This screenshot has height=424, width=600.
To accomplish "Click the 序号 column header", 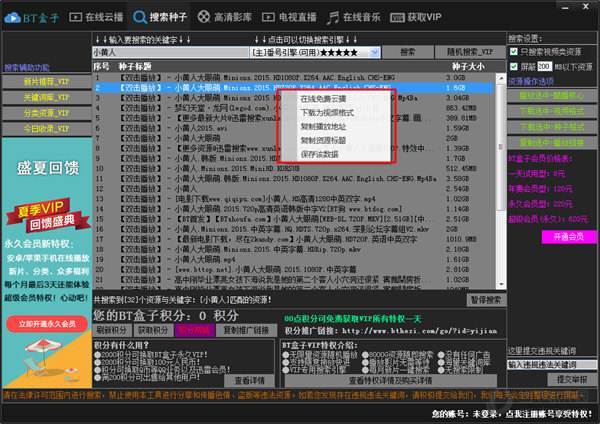I will 101,67.
